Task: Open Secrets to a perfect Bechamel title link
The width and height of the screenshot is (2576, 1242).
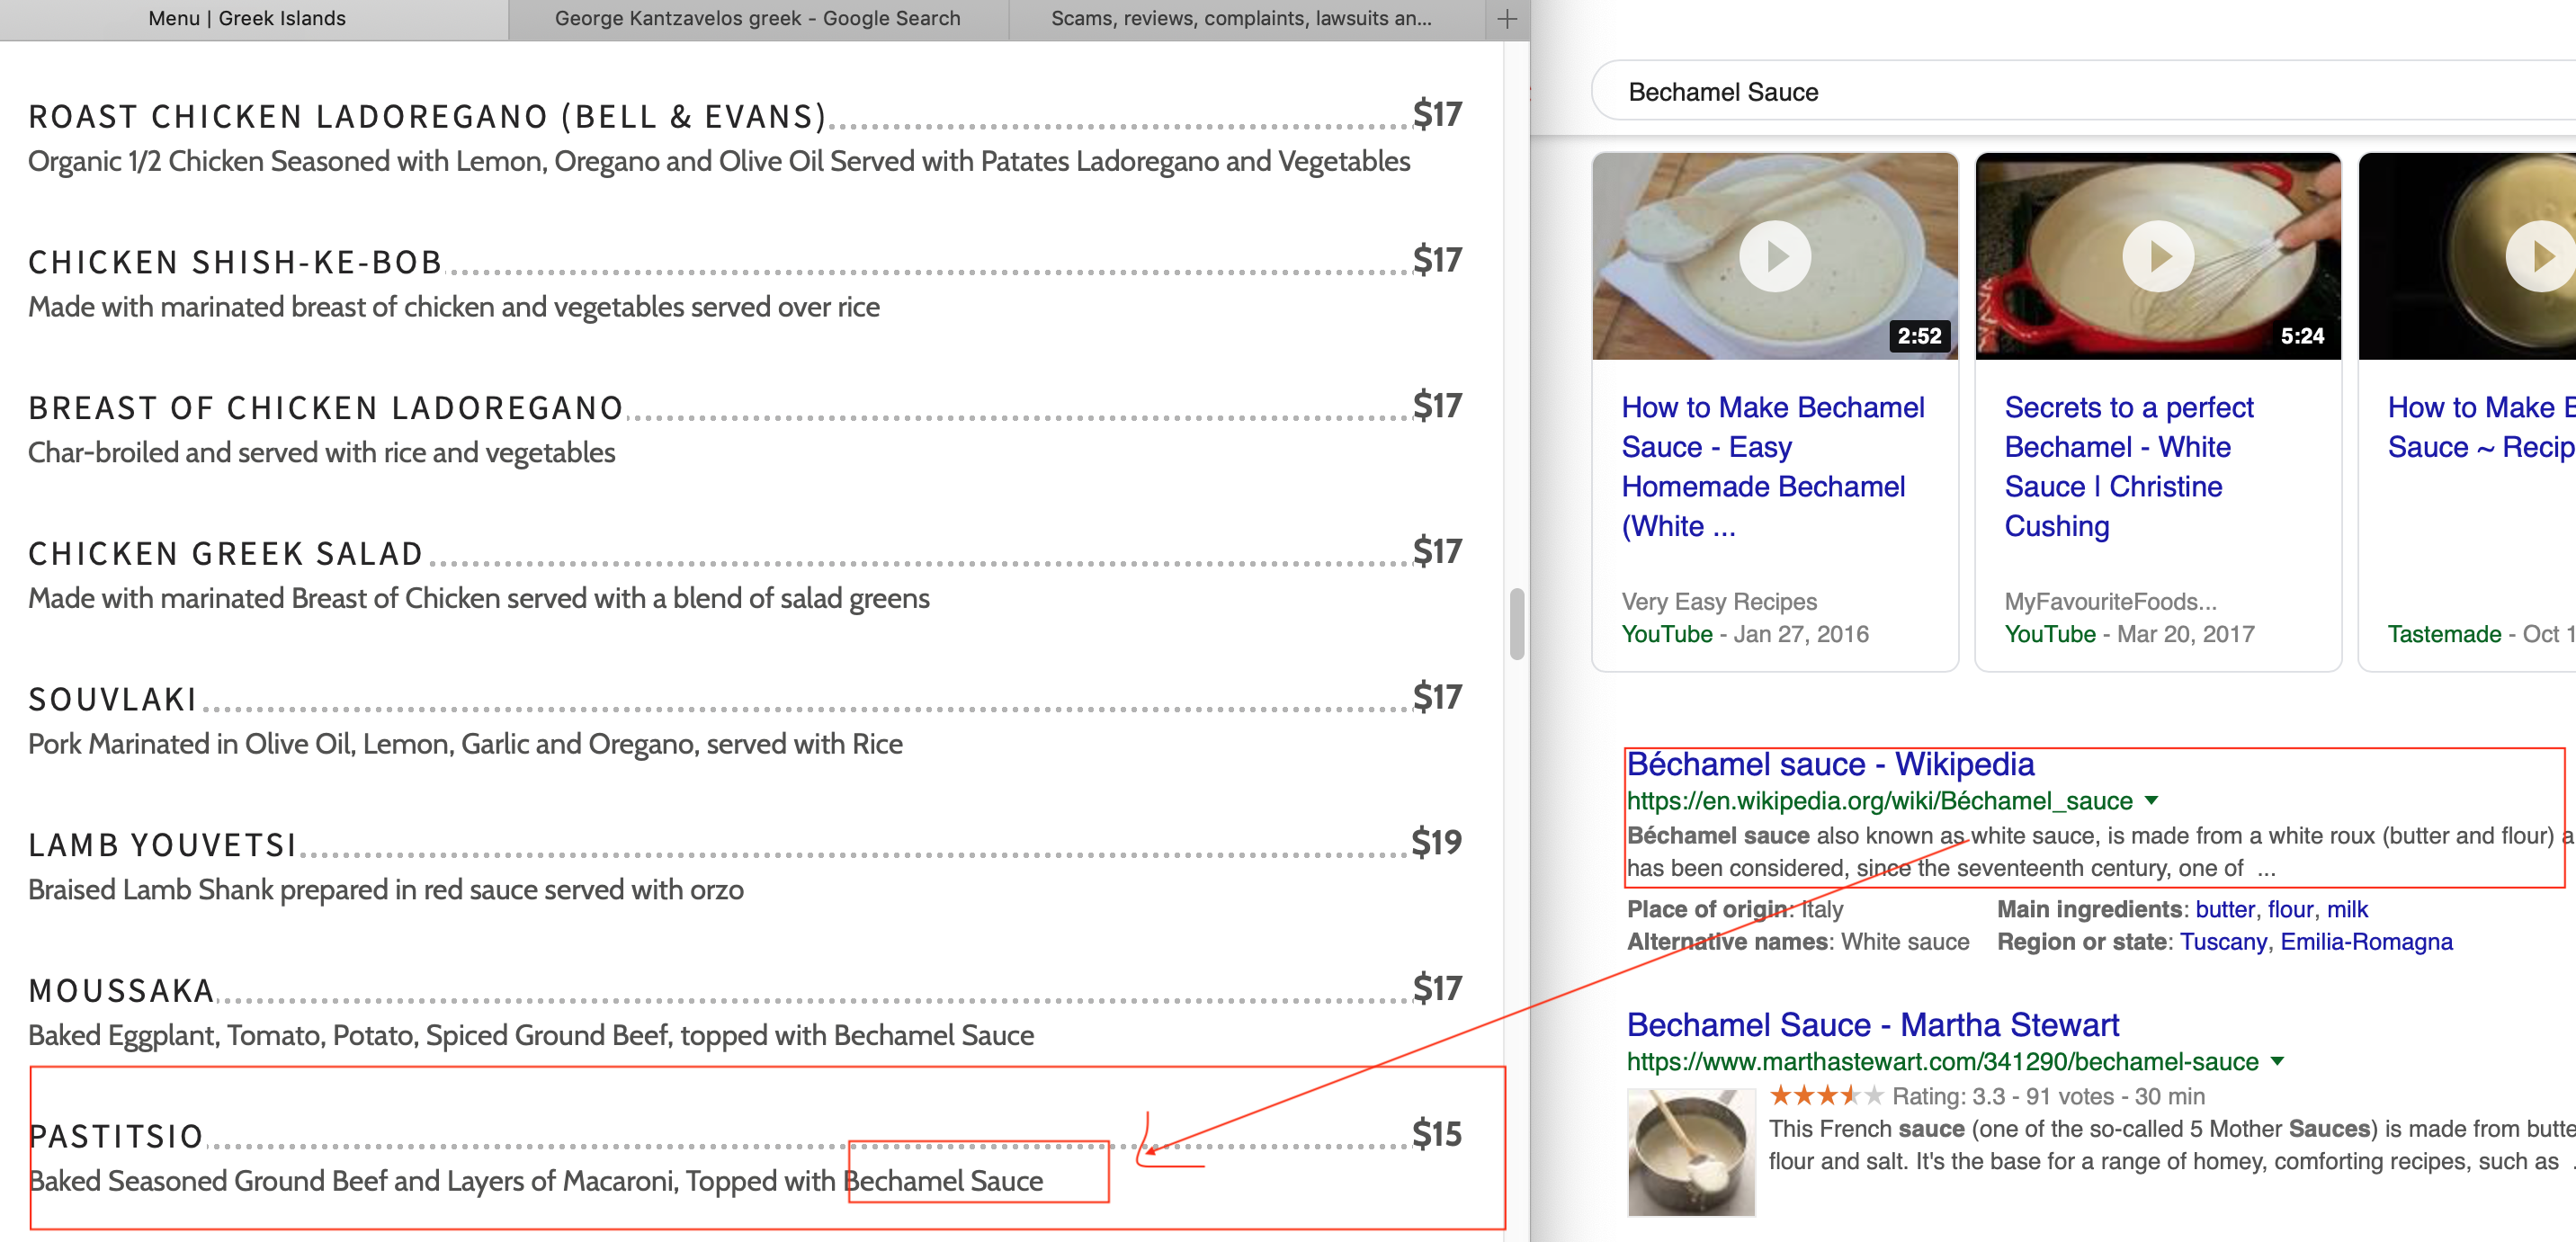Action: pyautogui.click(x=2128, y=466)
